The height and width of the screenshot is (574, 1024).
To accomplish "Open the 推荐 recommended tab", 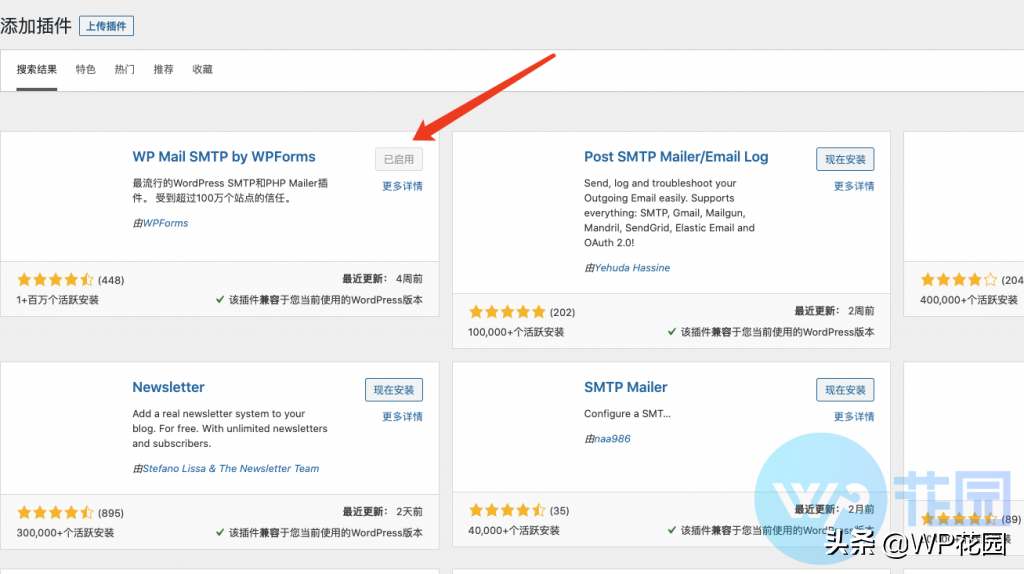I will pyautogui.click(x=163, y=69).
